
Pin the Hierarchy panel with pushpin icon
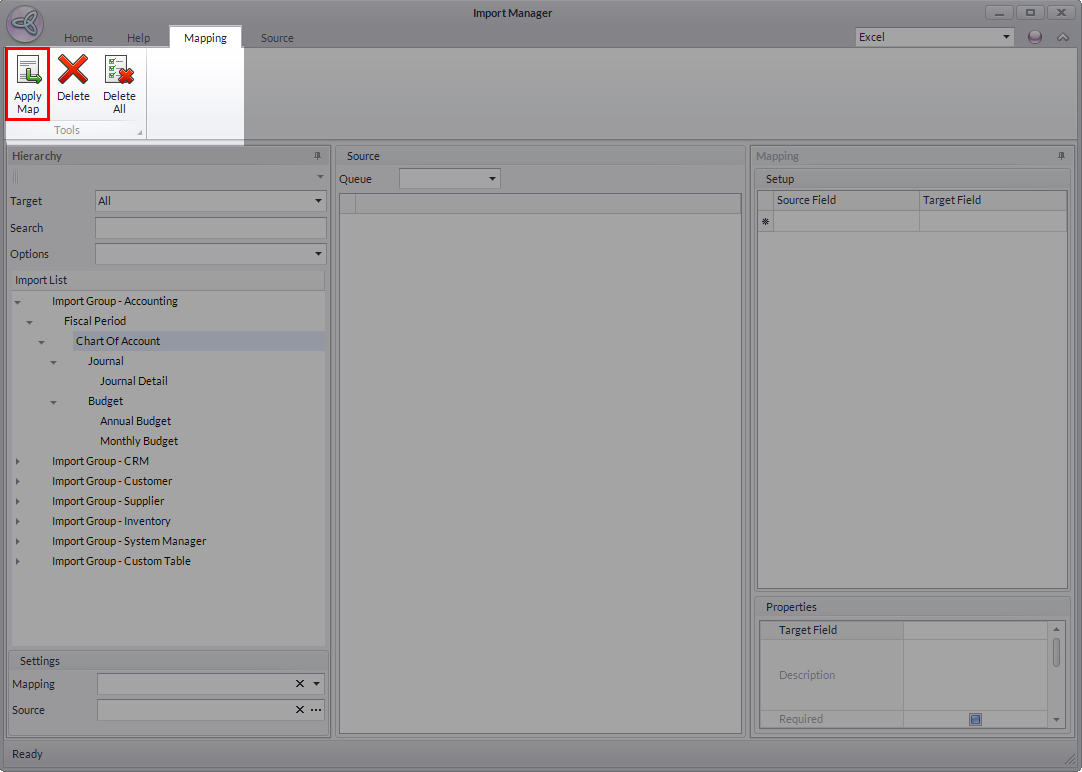[x=318, y=156]
